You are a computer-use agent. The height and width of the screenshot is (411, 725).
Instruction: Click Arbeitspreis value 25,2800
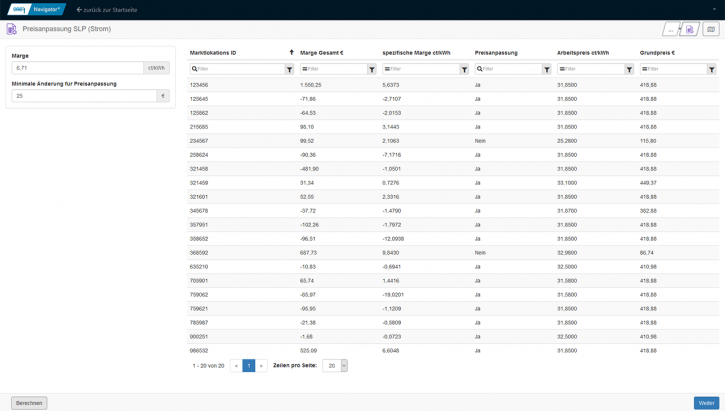point(567,141)
